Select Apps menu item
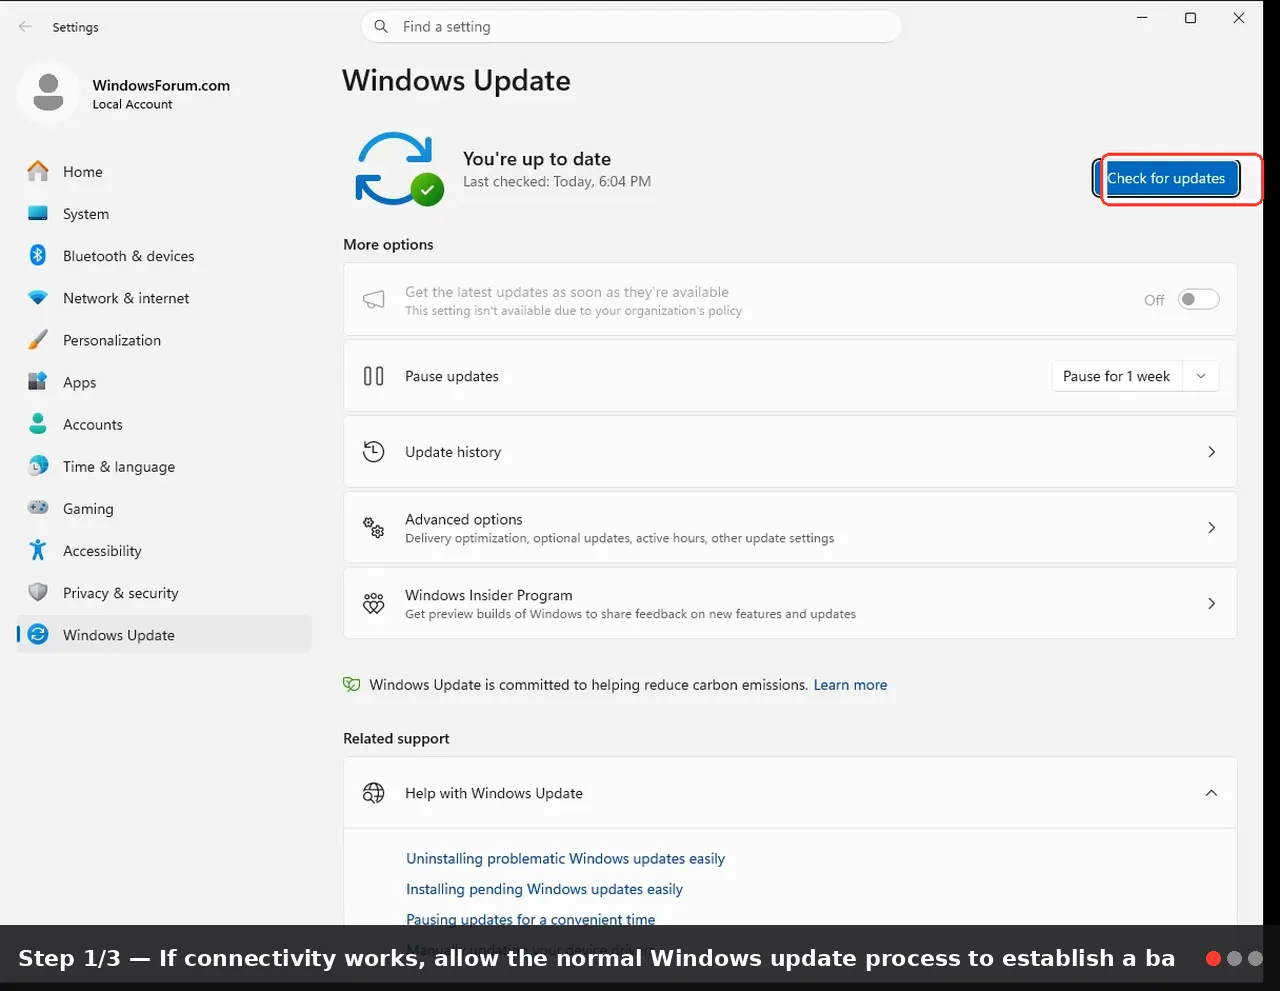Screen dimensions: 1280x991 [164, 382]
